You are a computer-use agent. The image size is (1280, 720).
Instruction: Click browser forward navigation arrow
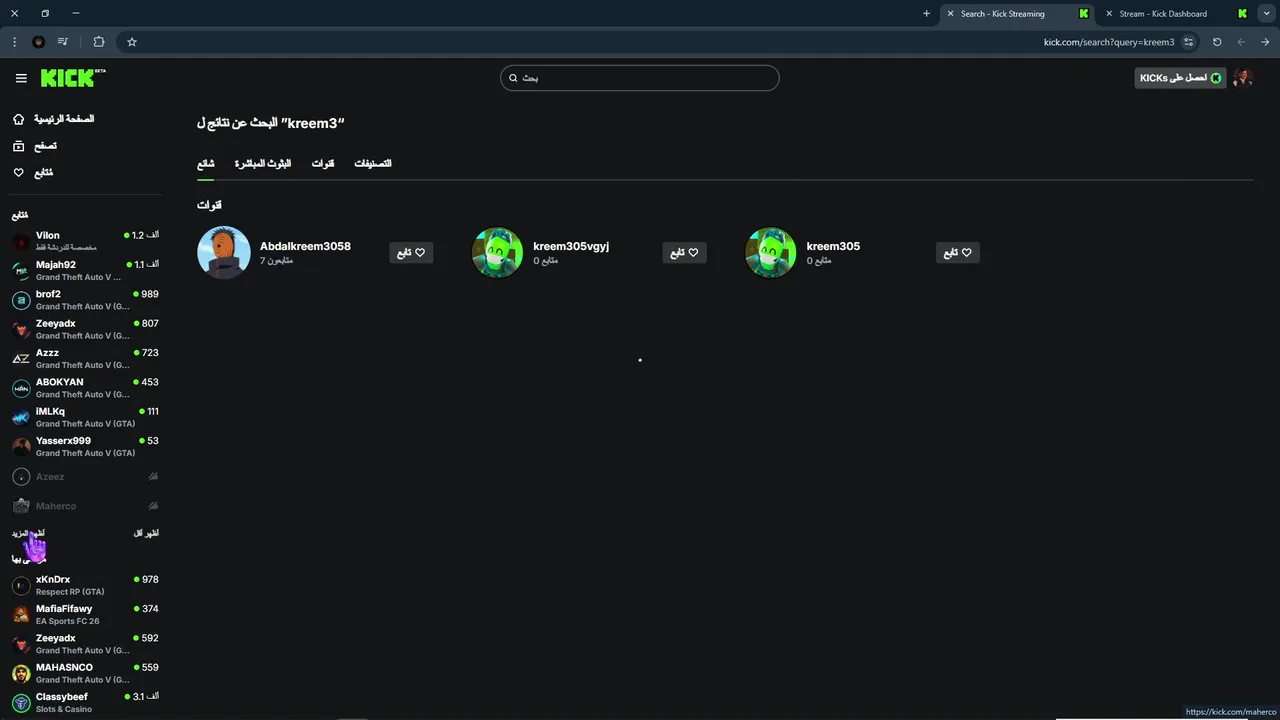[x=1265, y=42]
